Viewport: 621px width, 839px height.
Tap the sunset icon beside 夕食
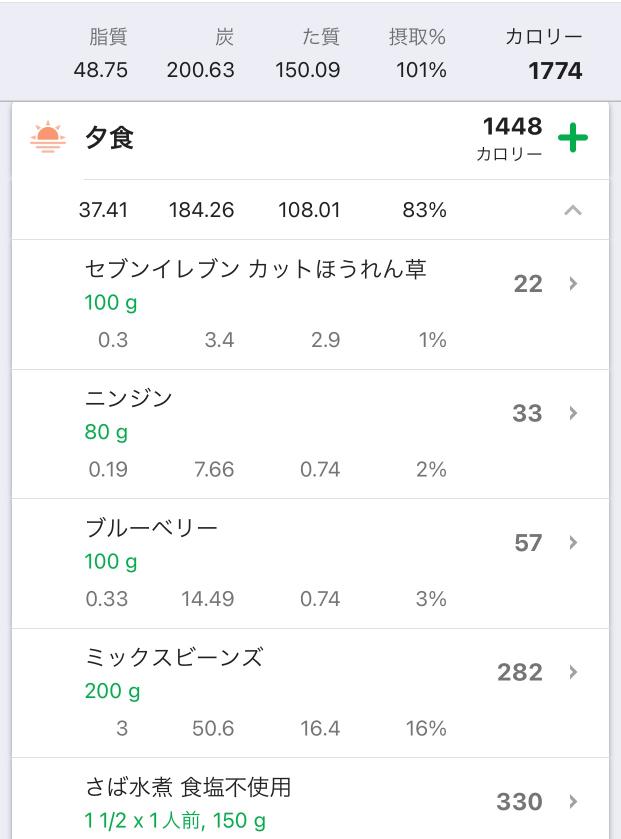[48, 137]
